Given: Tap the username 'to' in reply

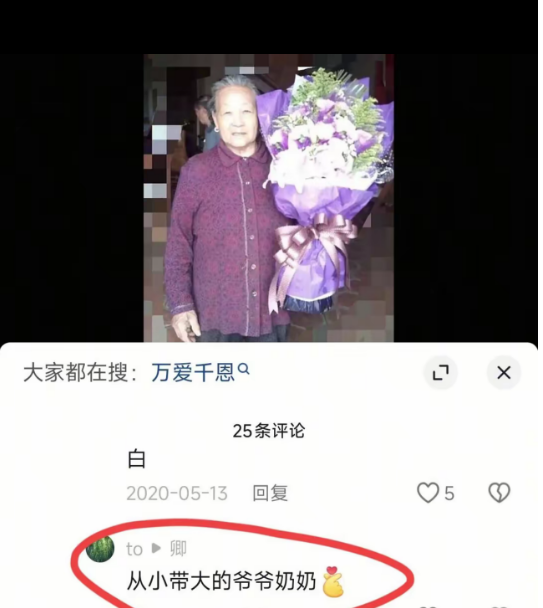Looking at the screenshot, I should click(134, 549).
